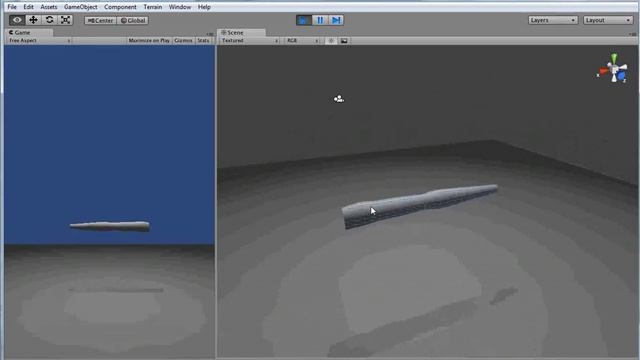This screenshot has width=640, height=360.
Task: Click the elongated object in Game view
Action: [109, 226]
